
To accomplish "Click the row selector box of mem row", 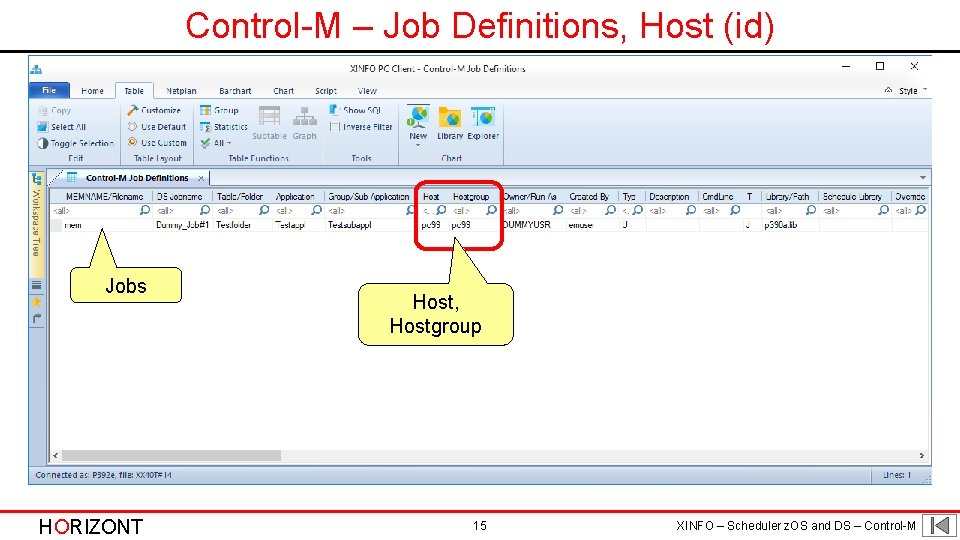I will (56, 225).
